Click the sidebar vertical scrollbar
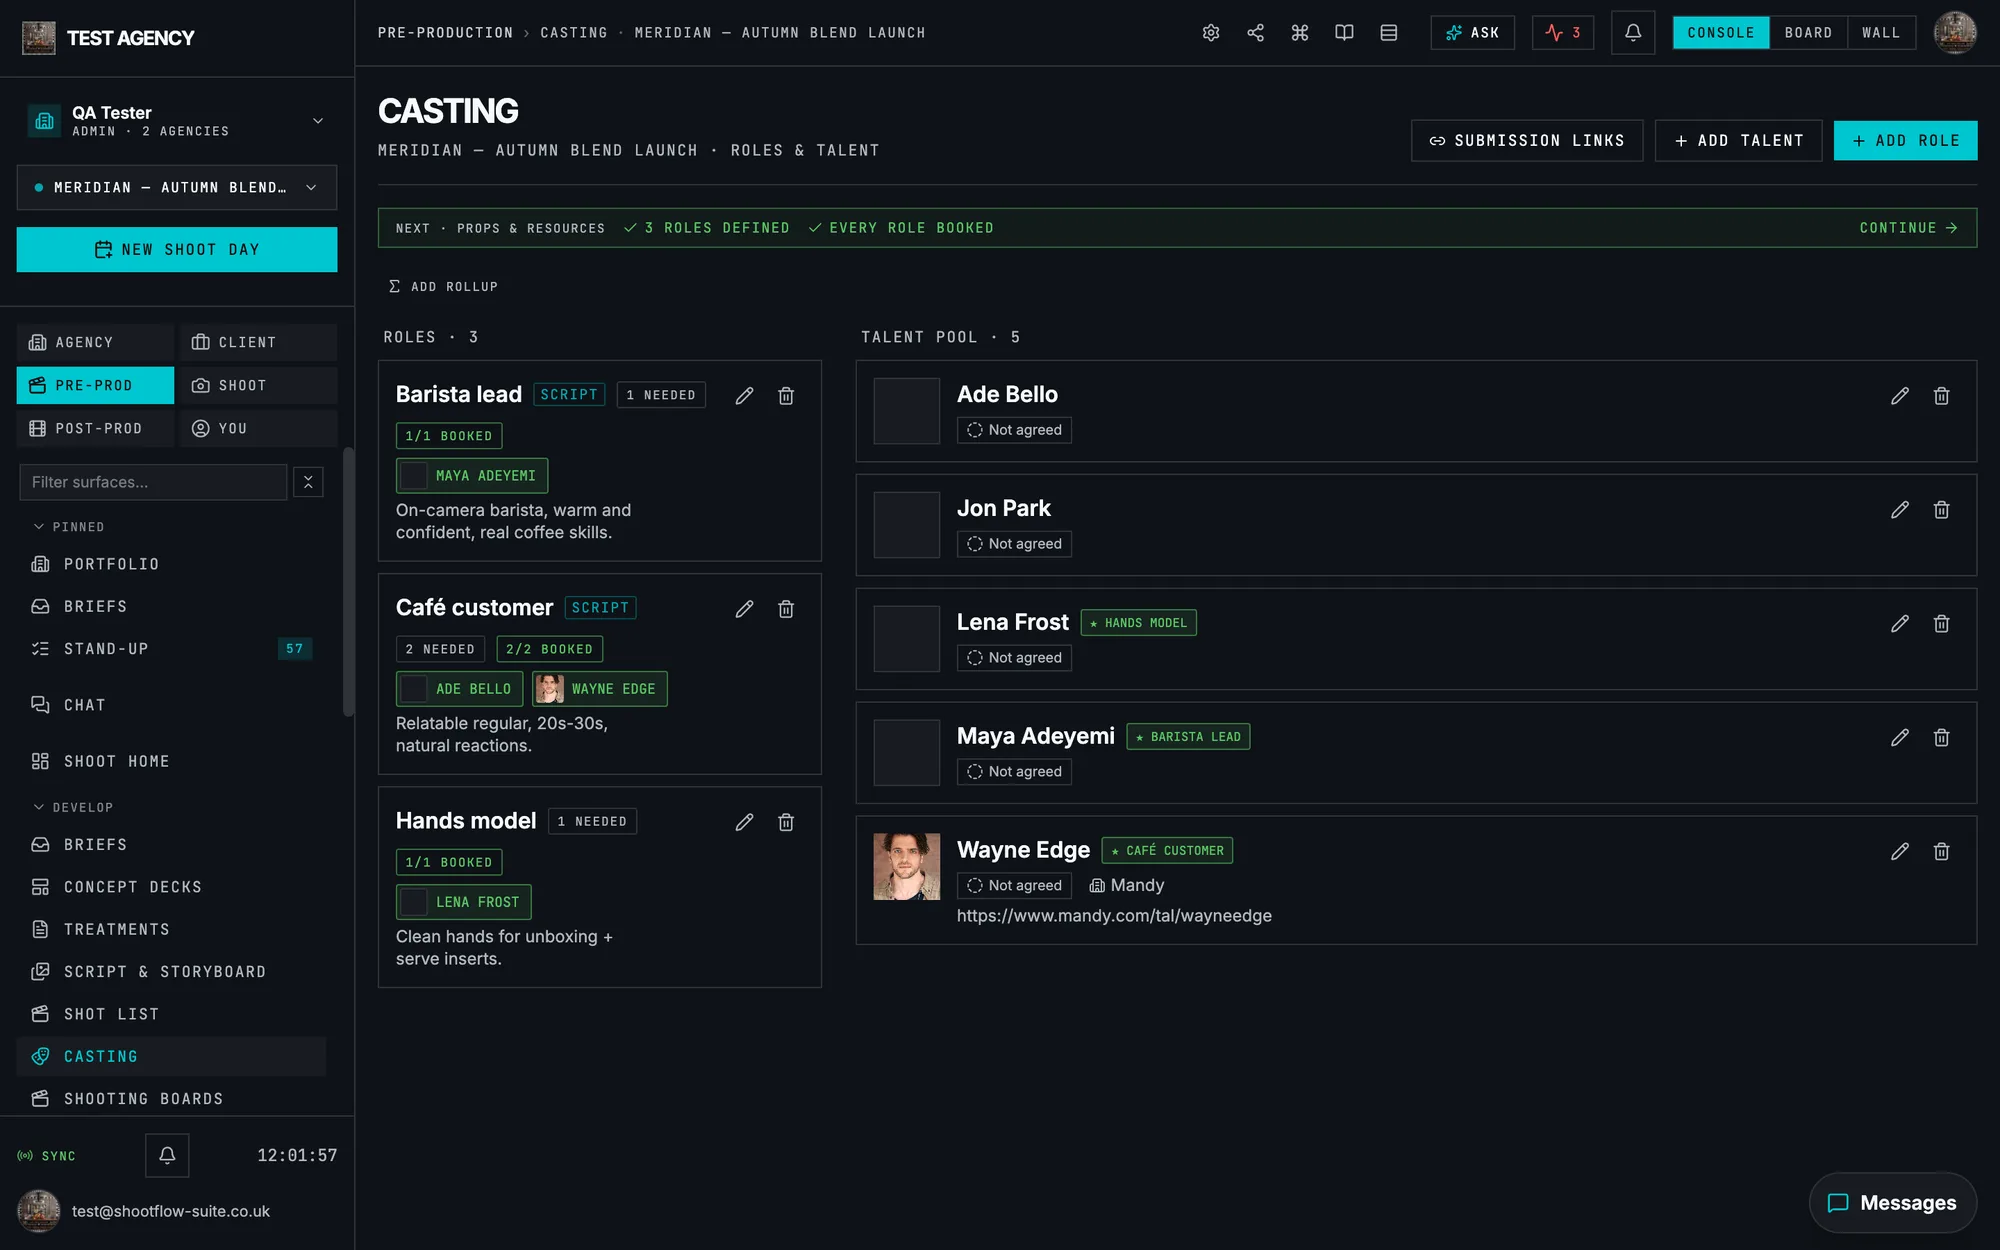2000x1250 pixels. point(348,582)
